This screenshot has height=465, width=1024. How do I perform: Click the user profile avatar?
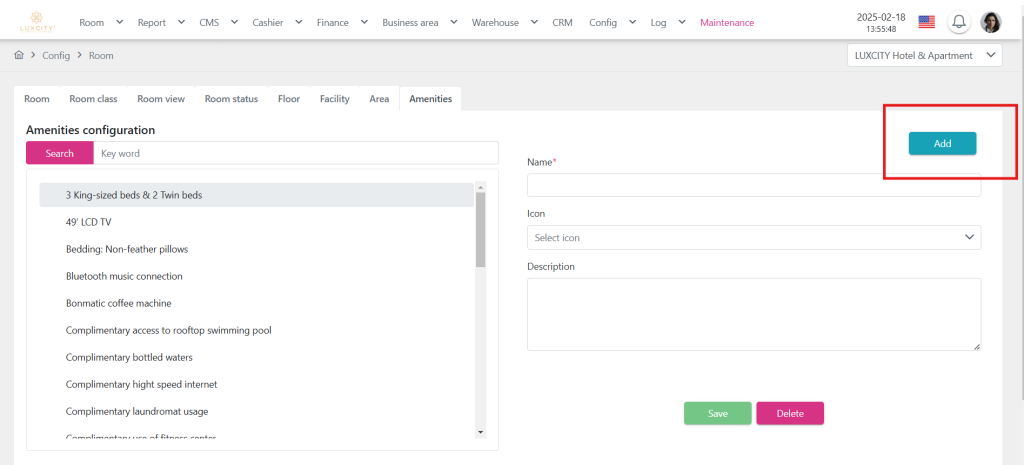click(x=990, y=22)
